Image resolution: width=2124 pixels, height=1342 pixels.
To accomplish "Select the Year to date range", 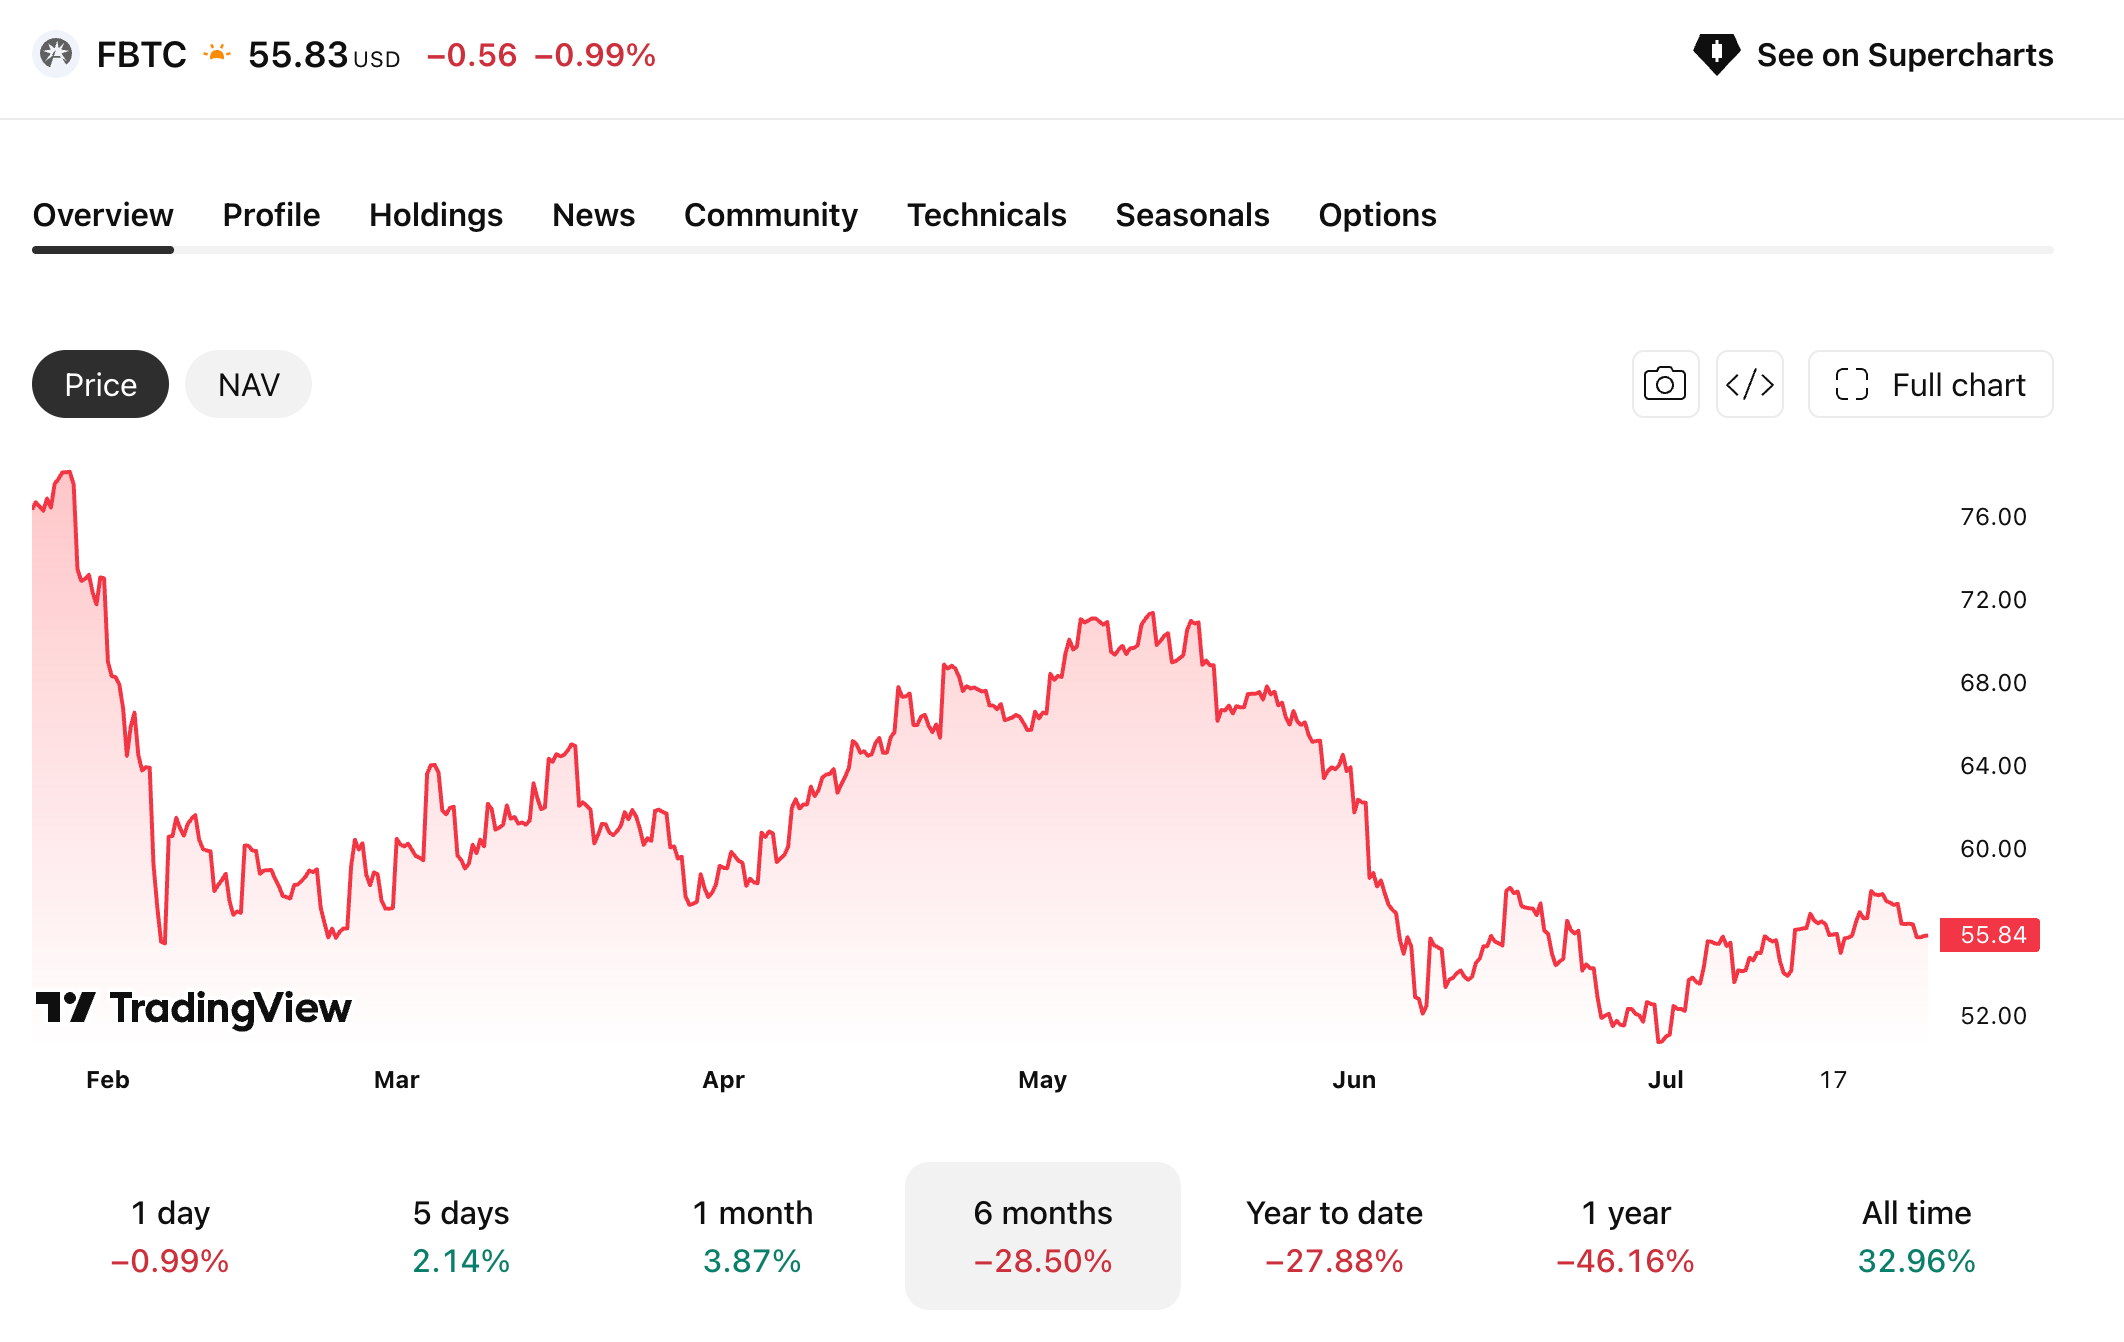I will [1334, 1236].
